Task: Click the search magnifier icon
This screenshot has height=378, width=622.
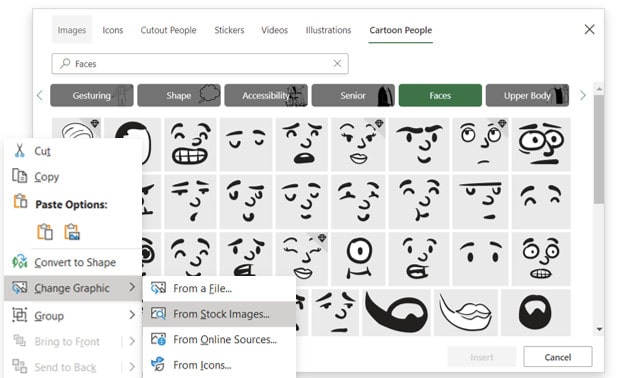Action: point(65,63)
